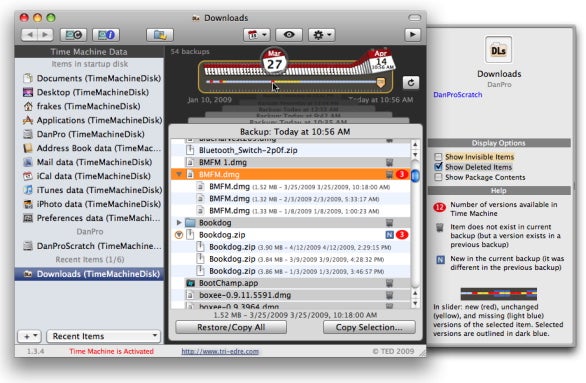Open the calendar date dropdown in toolbar
Viewport: 586px width, 383px height.
[257, 35]
